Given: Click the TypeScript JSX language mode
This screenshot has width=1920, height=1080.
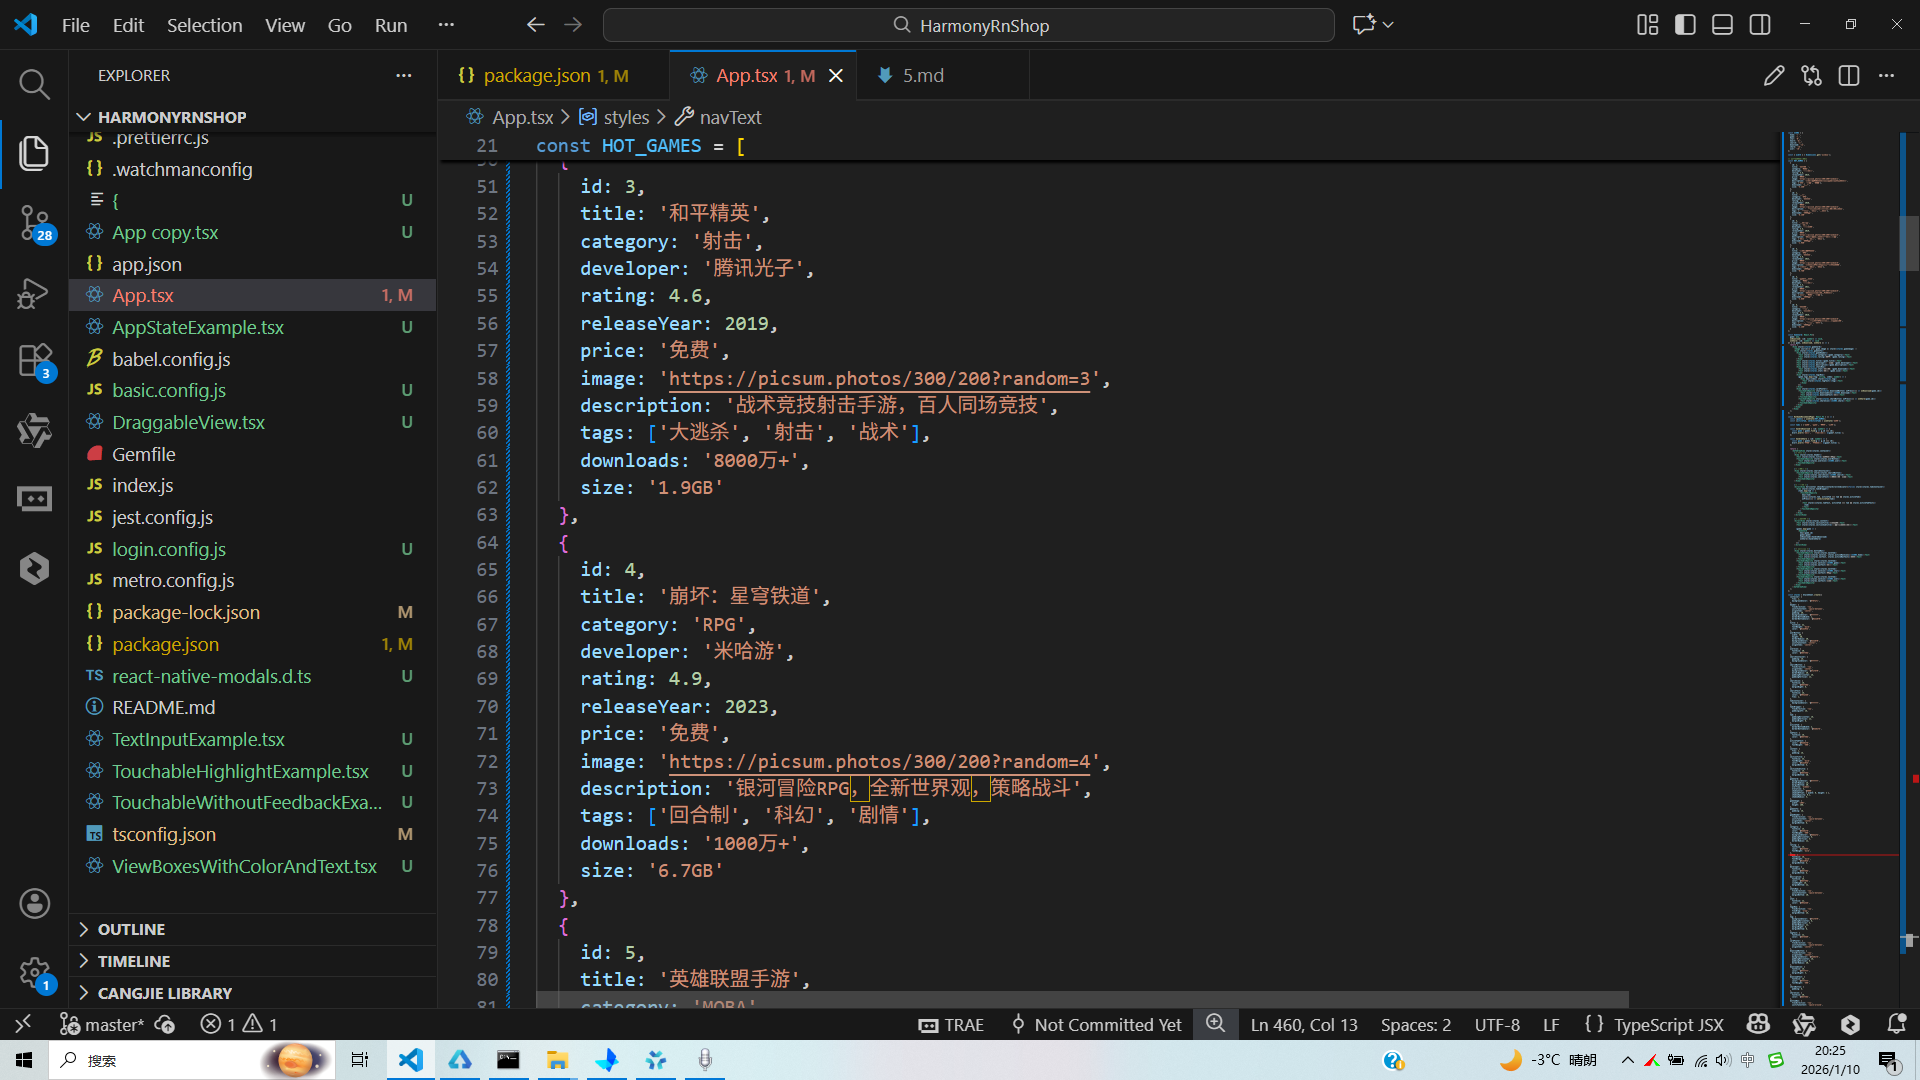Looking at the screenshot, I should click(x=1668, y=1024).
